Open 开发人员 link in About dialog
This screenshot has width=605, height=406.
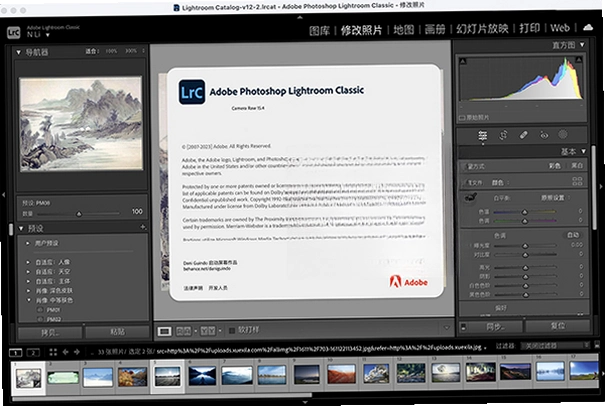point(218,288)
